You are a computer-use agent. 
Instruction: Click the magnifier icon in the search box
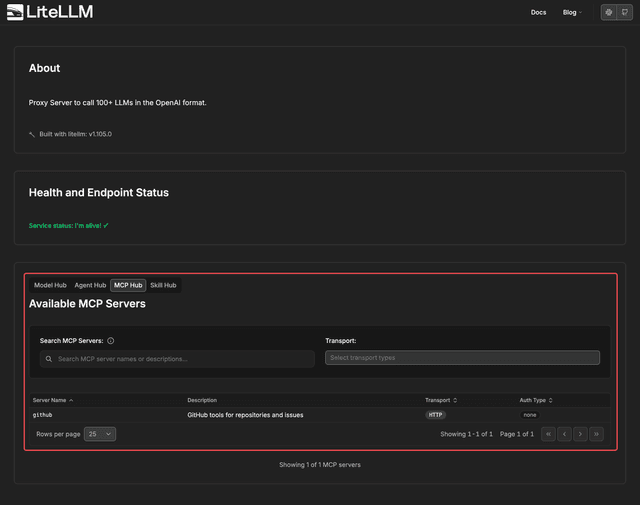coord(49,359)
